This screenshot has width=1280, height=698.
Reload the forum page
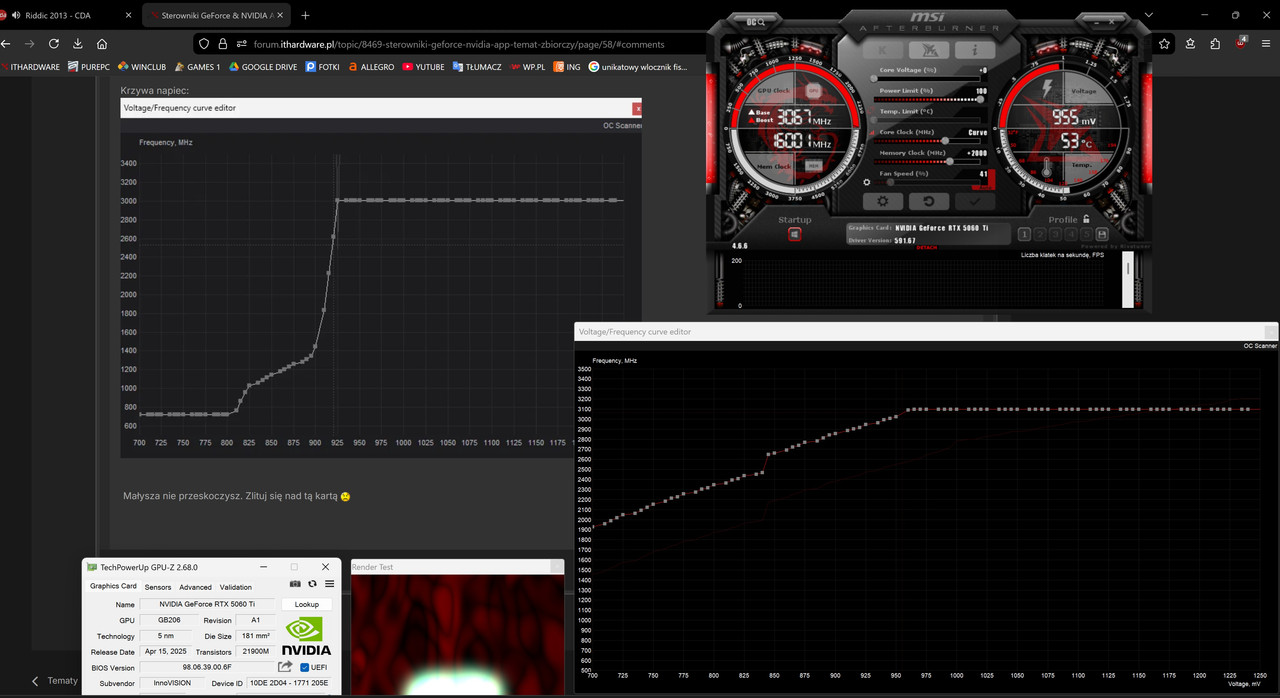[x=54, y=44]
